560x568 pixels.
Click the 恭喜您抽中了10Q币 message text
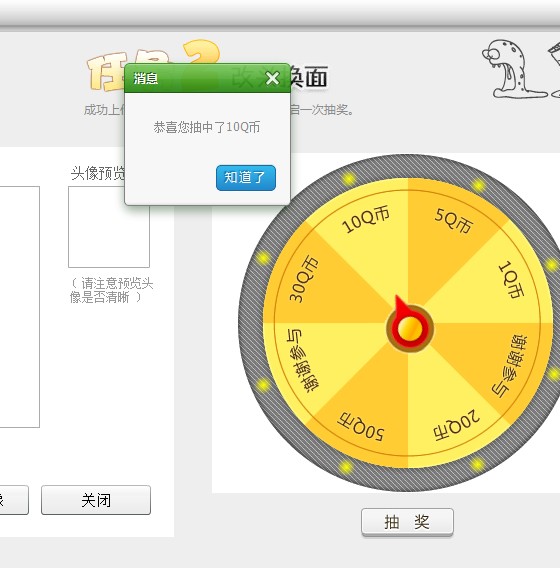pyautogui.click(x=206, y=127)
